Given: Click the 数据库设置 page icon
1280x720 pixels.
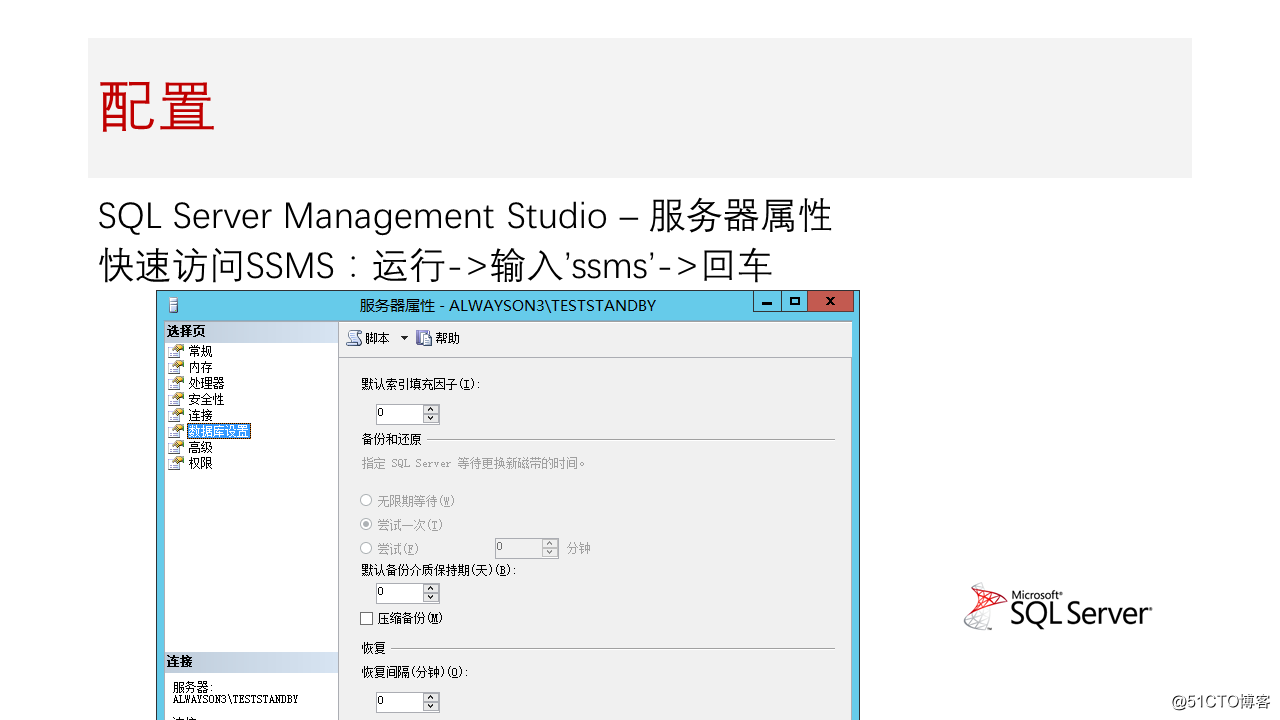Looking at the screenshot, I should [176, 431].
